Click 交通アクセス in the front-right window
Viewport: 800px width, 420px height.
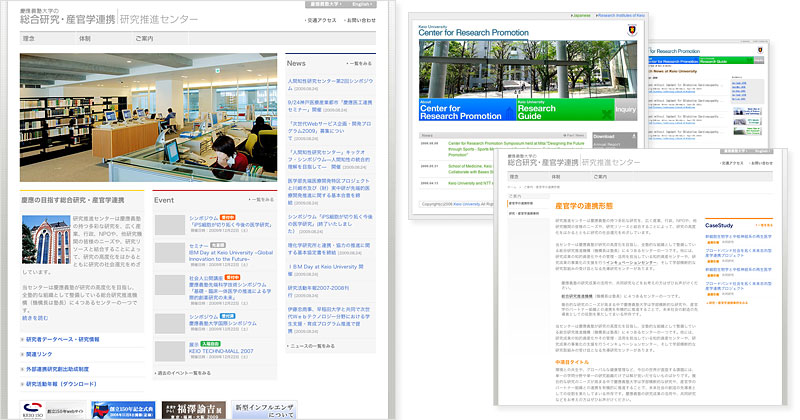pyautogui.click(x=732, y=163)
